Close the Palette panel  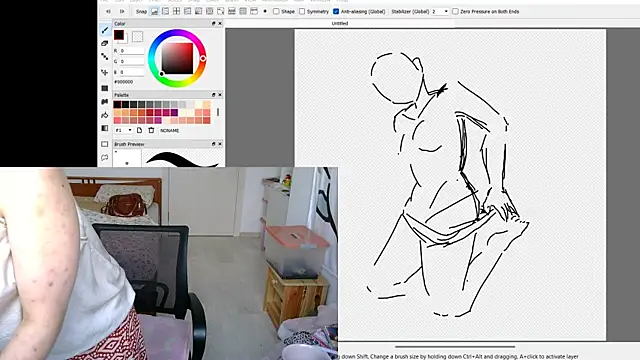(220, 95)
